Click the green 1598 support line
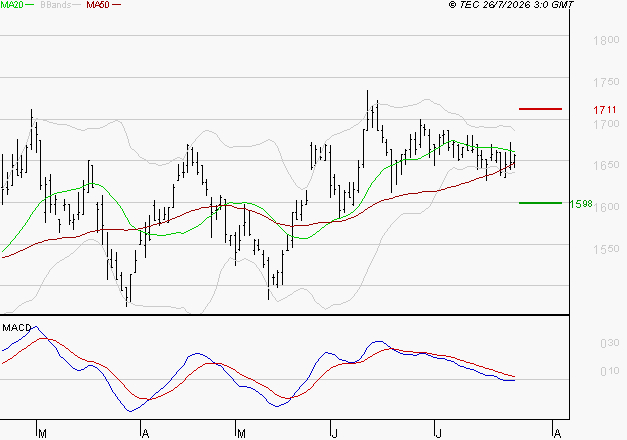The image size is (627, 440). [540, 203]
